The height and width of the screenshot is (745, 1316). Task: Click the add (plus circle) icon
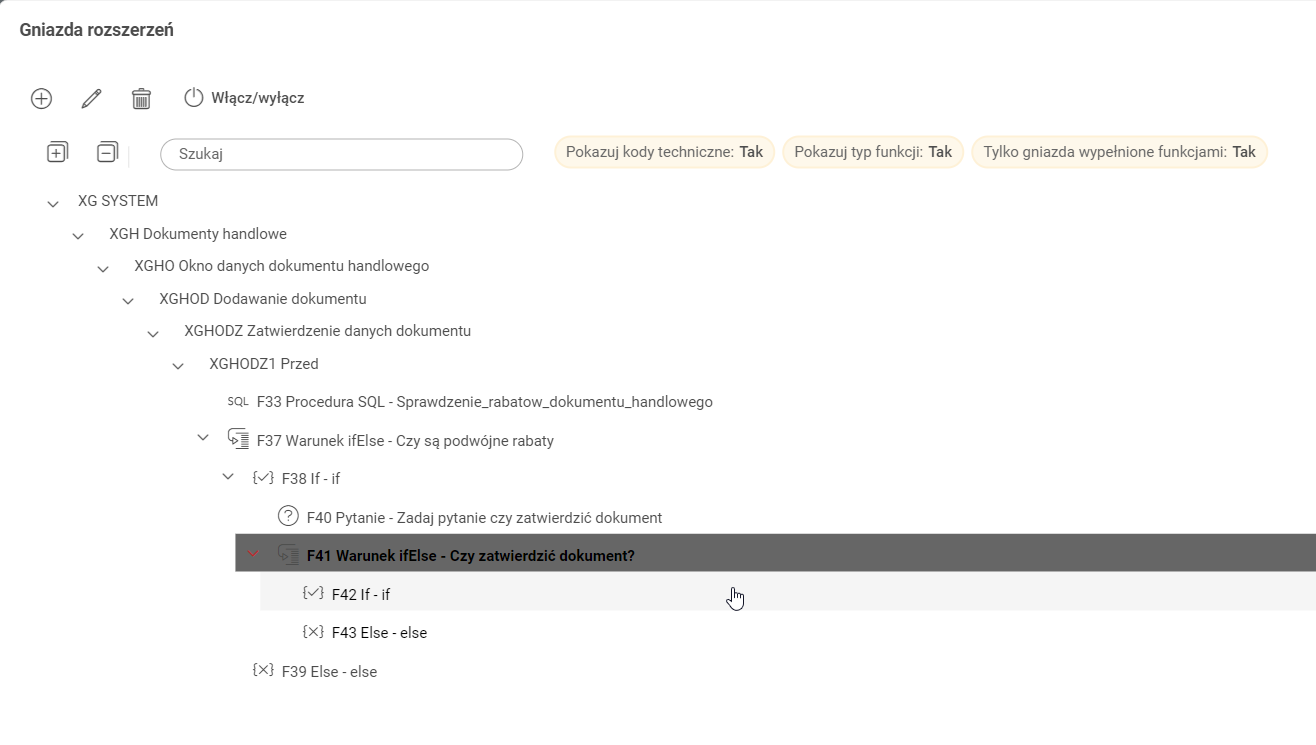pyautogui.click(x=41, y=98)
